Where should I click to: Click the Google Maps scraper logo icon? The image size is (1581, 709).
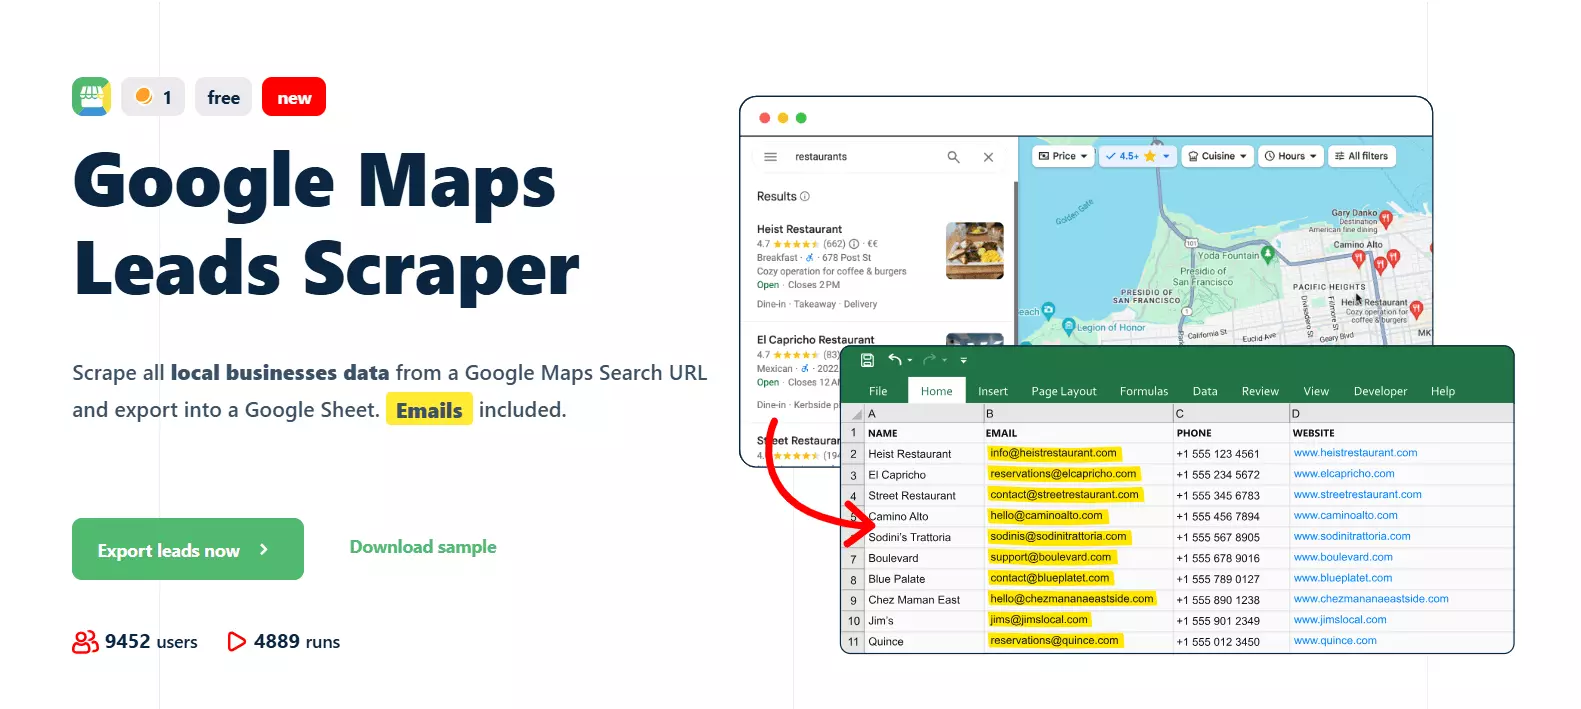pos(91,97)
